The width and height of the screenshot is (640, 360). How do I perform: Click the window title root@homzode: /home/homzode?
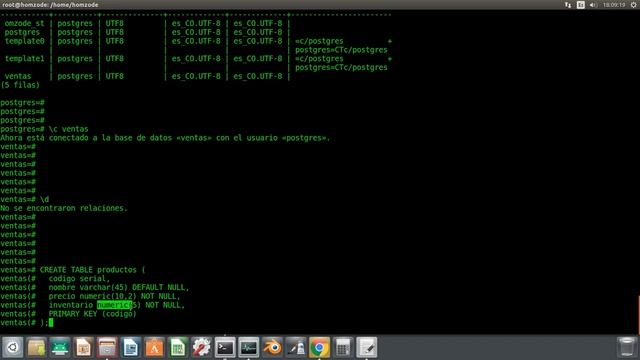point(50,5)
